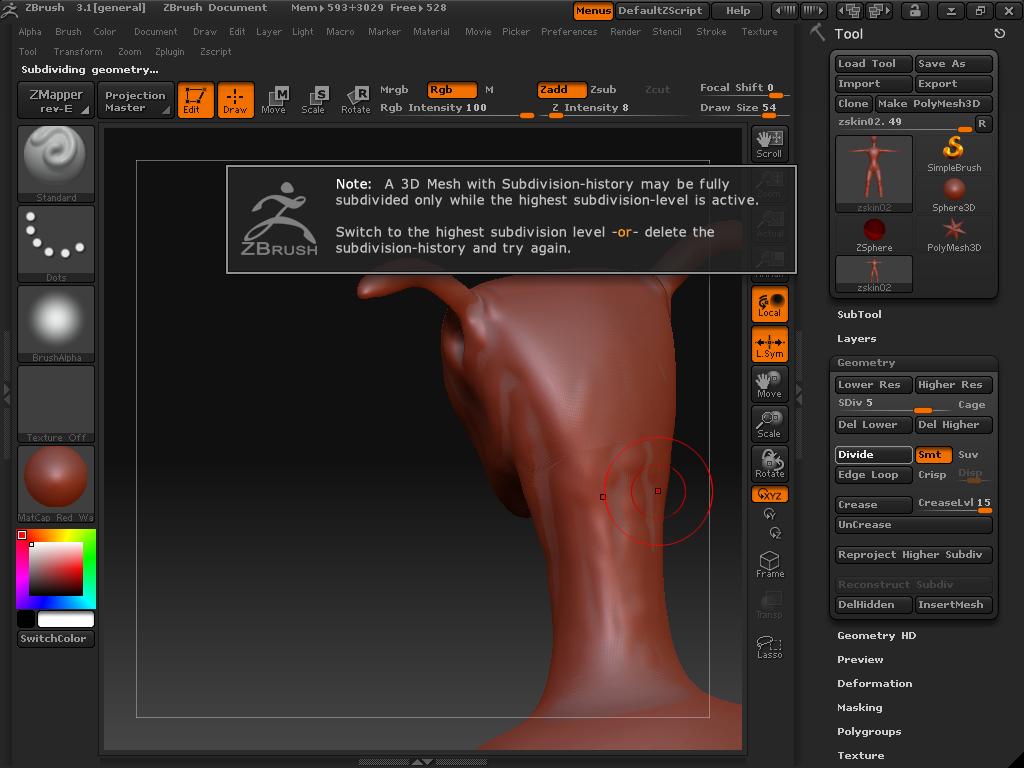The width and height of the screenshot is (1024, 768).
Task: Select the Scale tool in top toolbar
Action: click(x=313, y=100)
